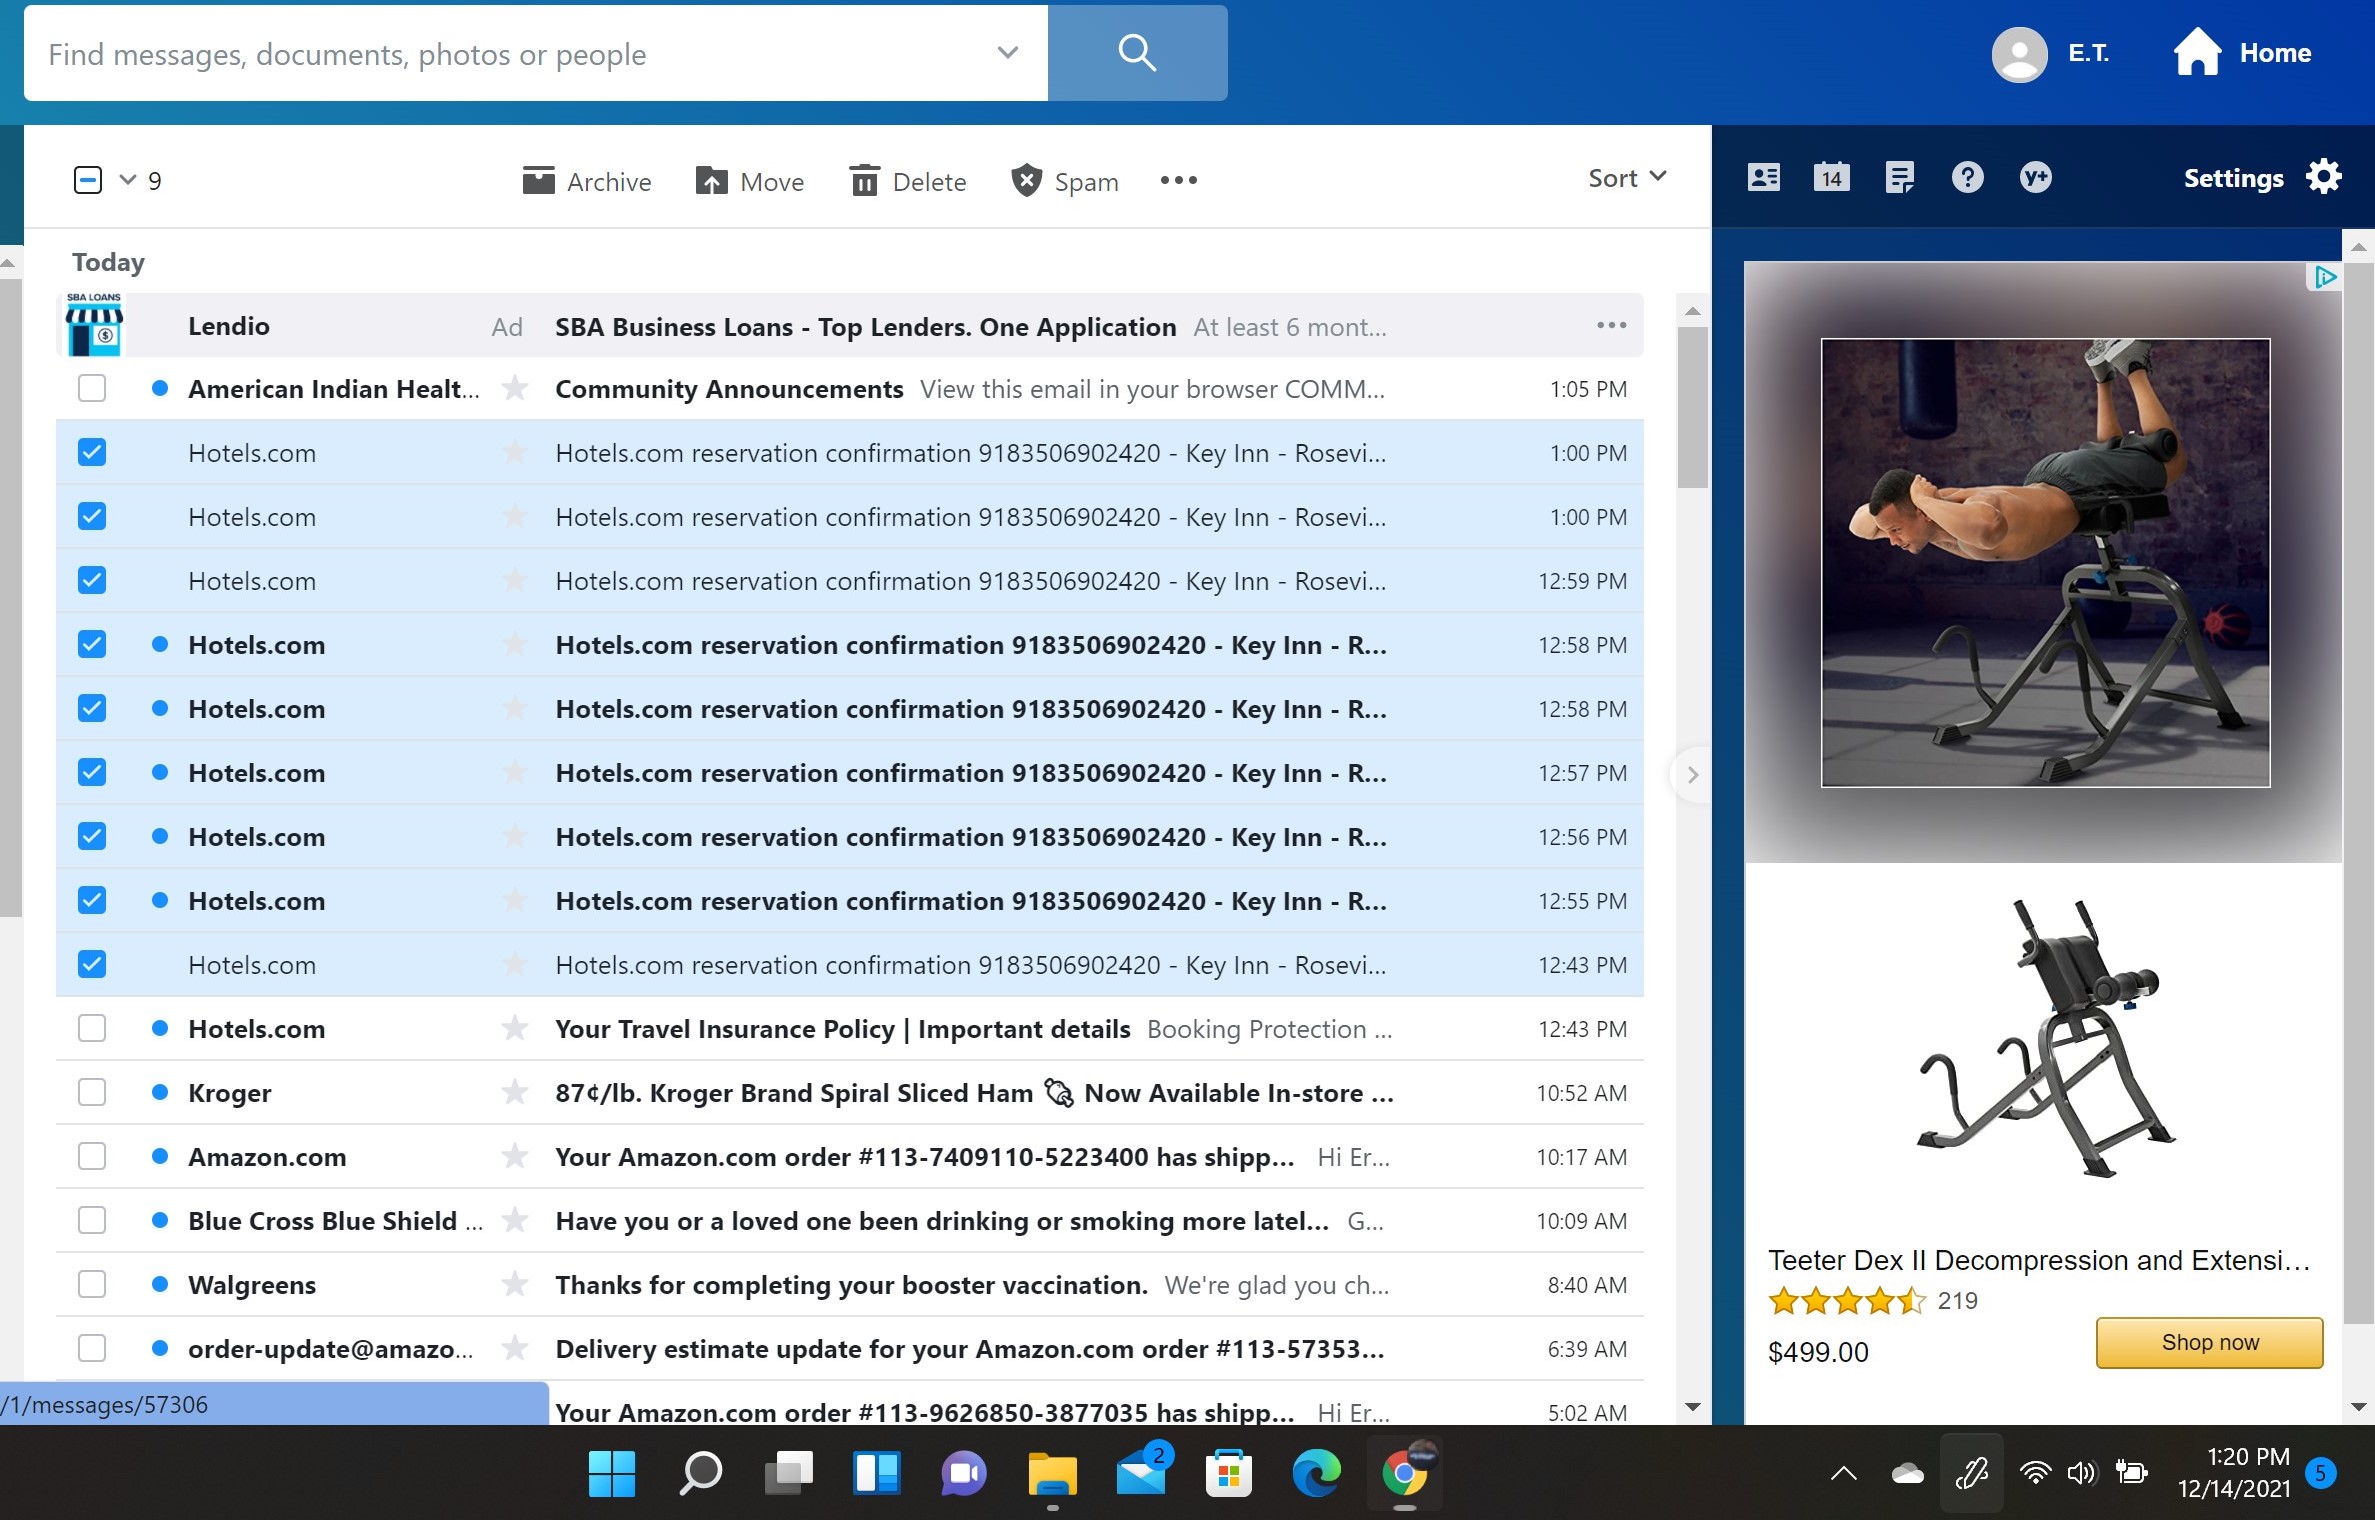Open the Sort dropdown
The image size is (2375, 1520).
(x=1626, y=178)
